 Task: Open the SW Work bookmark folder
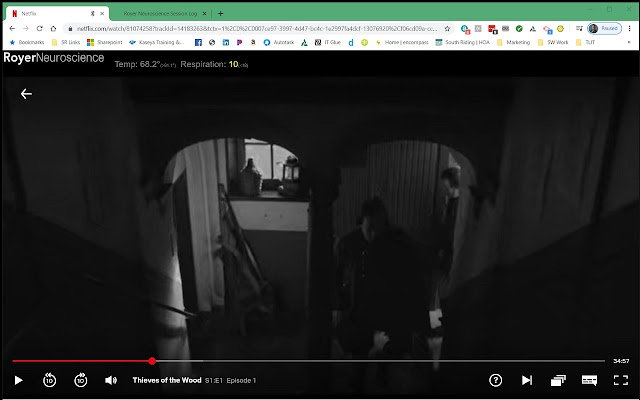click(x=553, y=42)
